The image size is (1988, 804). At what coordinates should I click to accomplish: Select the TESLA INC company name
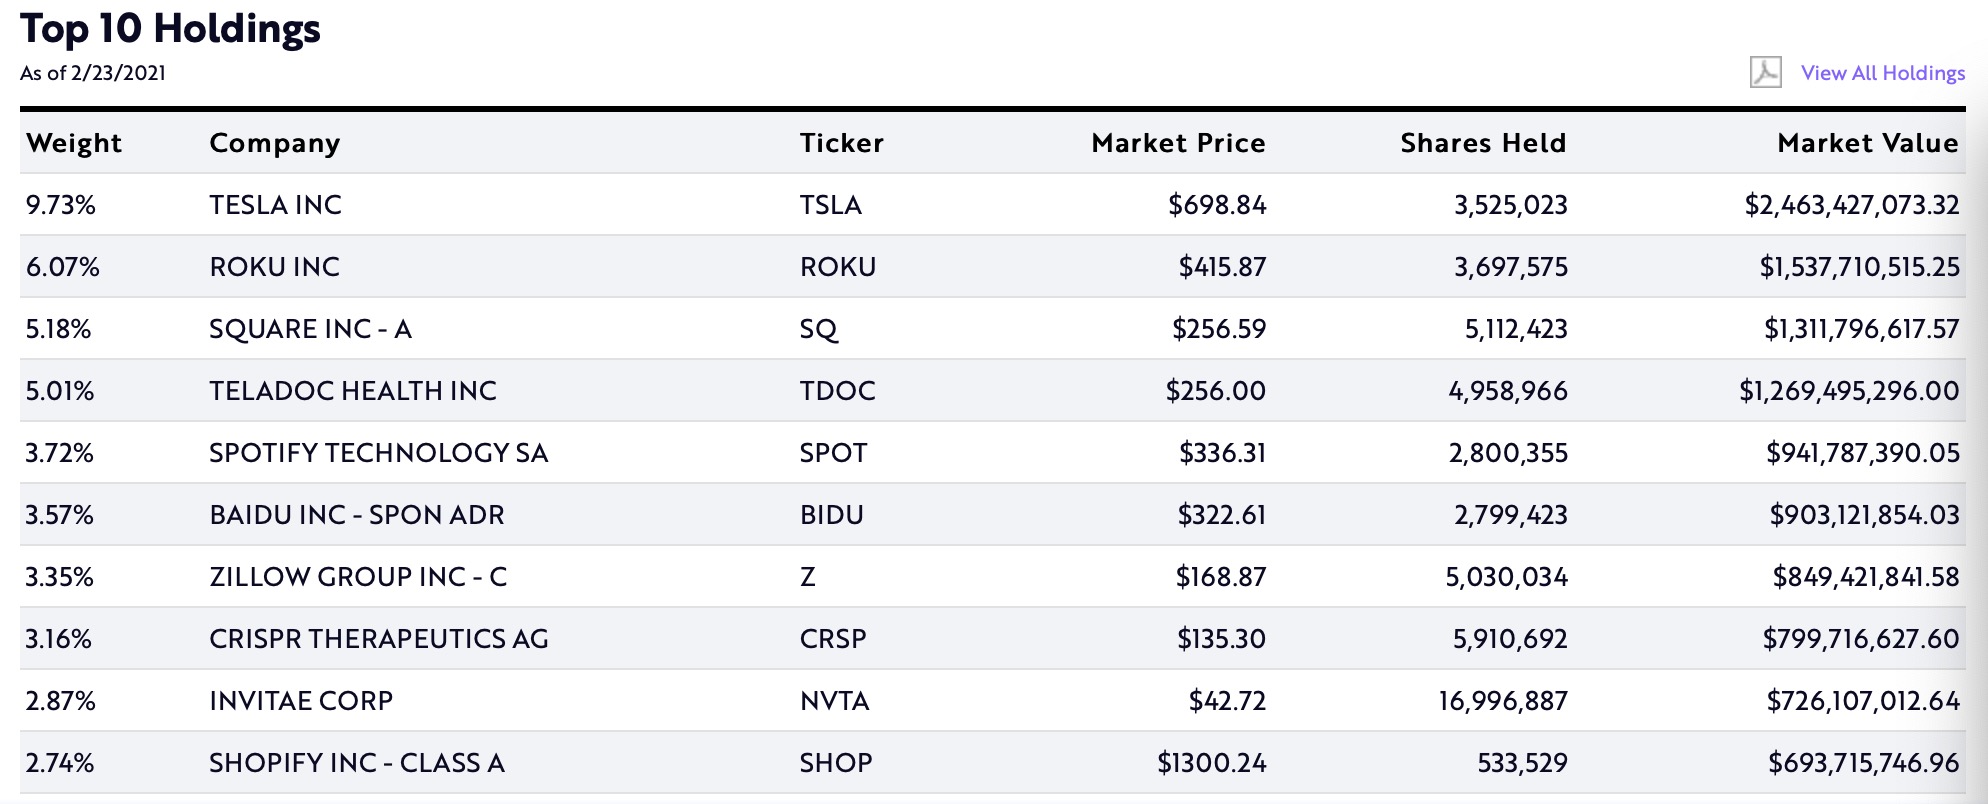tap(276, 205)
